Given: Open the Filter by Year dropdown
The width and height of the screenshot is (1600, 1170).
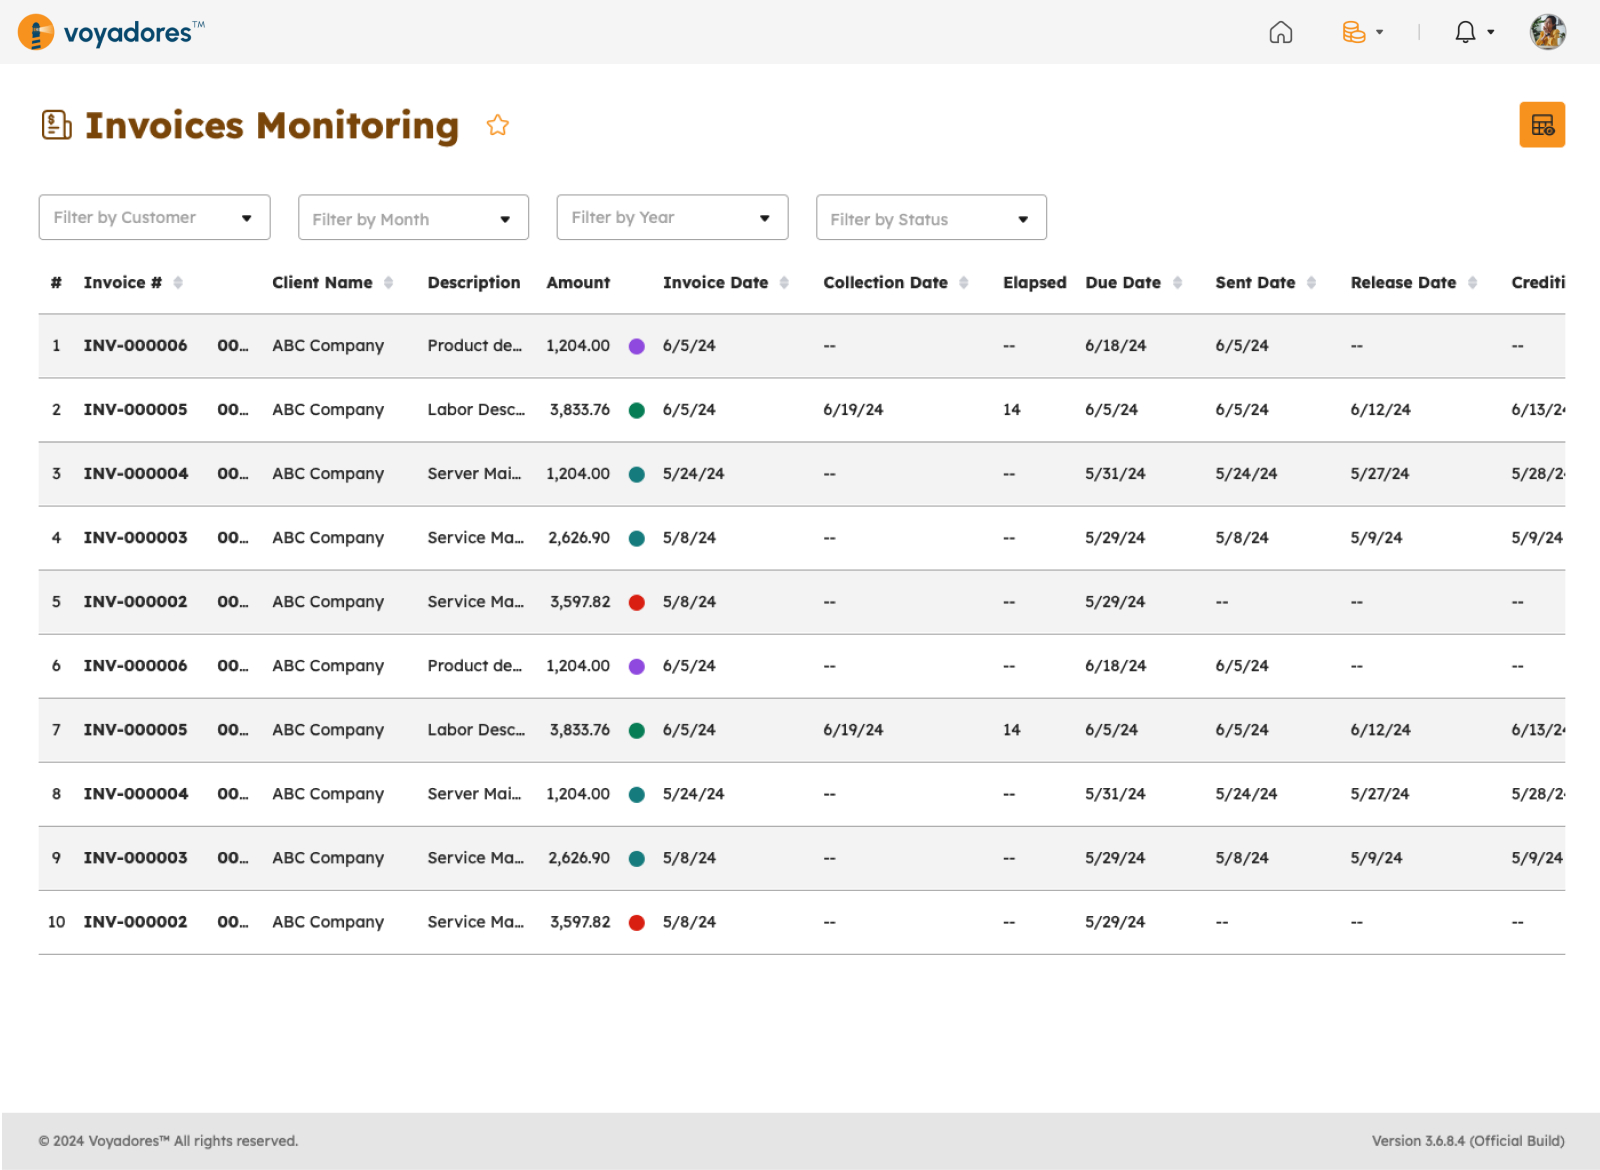Looking at the screenshot, I should click(672, 217).
